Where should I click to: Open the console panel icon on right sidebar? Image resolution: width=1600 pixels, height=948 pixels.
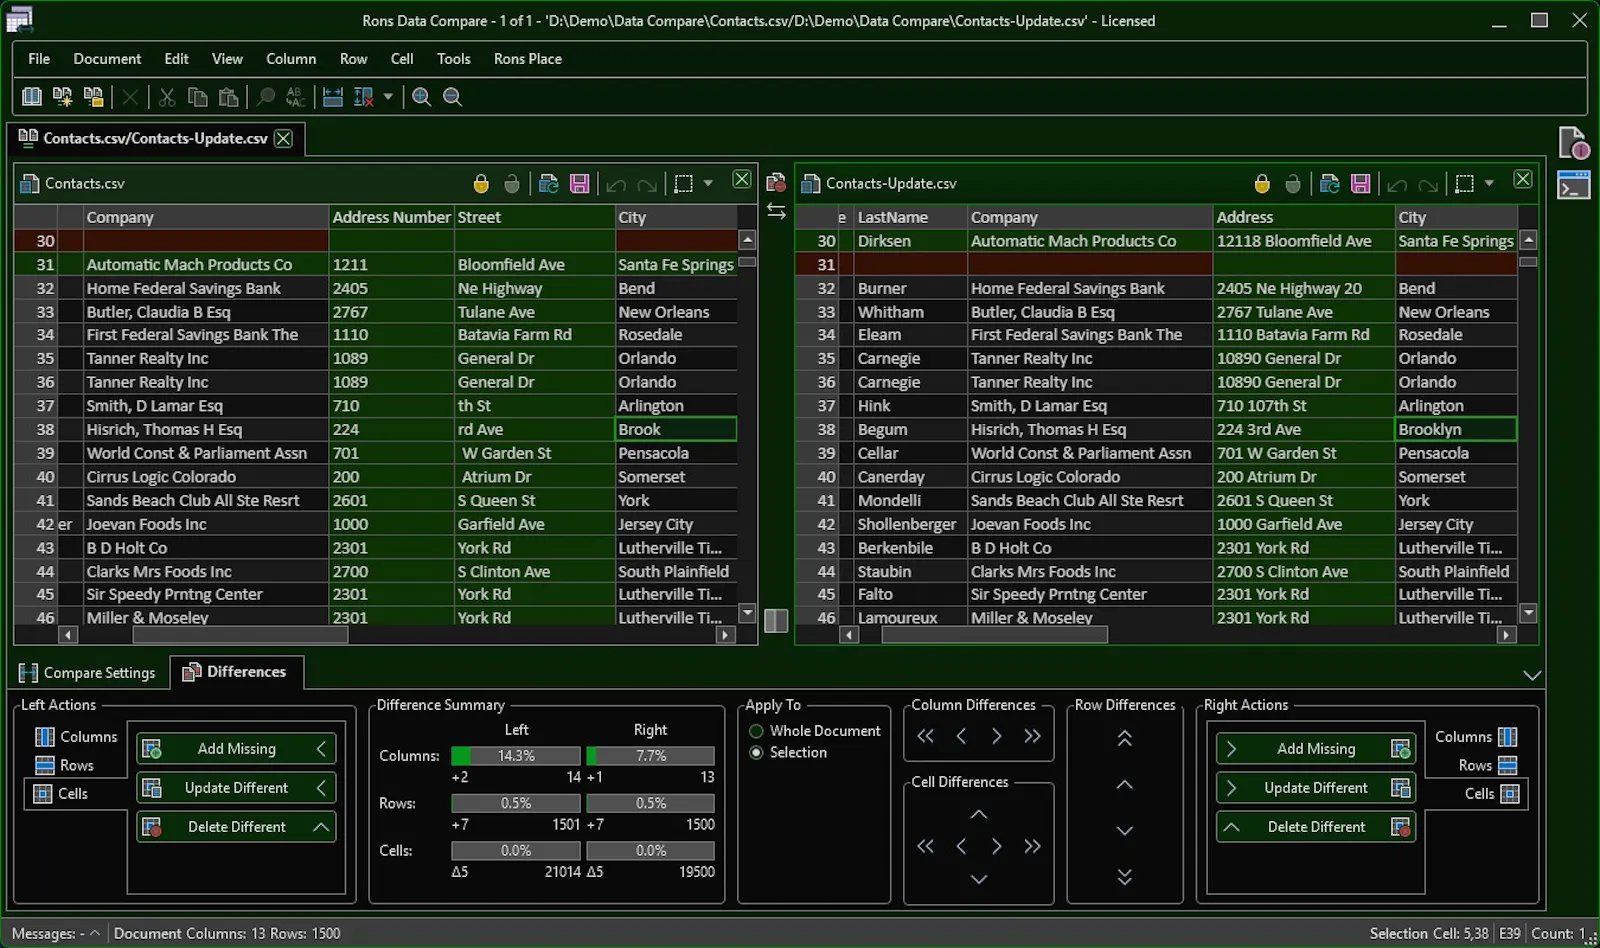[1574, 185]
